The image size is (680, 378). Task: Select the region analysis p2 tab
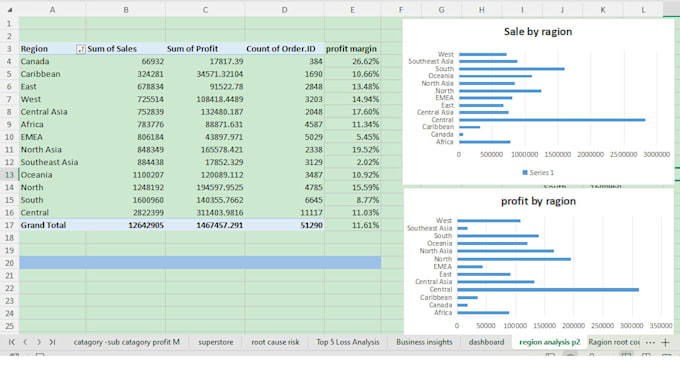point(549,342)
